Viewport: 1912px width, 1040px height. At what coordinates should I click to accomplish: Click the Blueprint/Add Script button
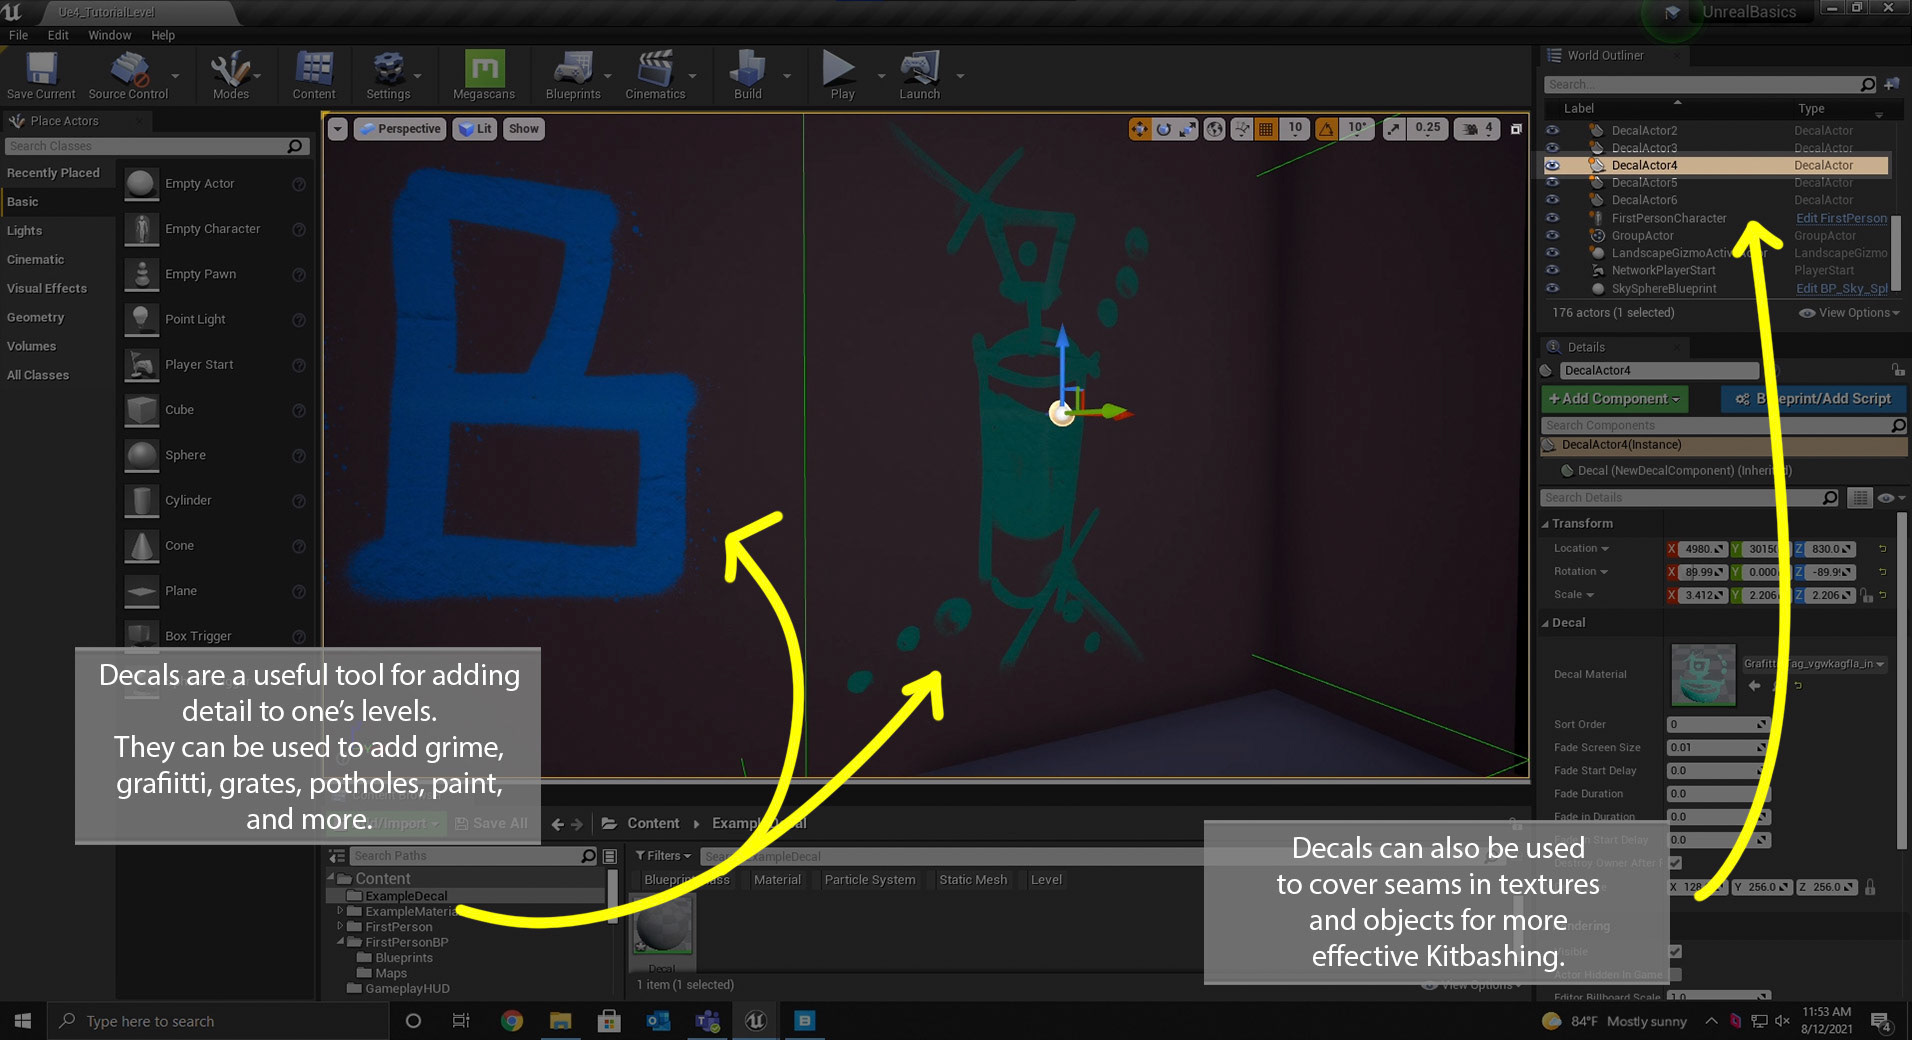[x=1814, y=398]
